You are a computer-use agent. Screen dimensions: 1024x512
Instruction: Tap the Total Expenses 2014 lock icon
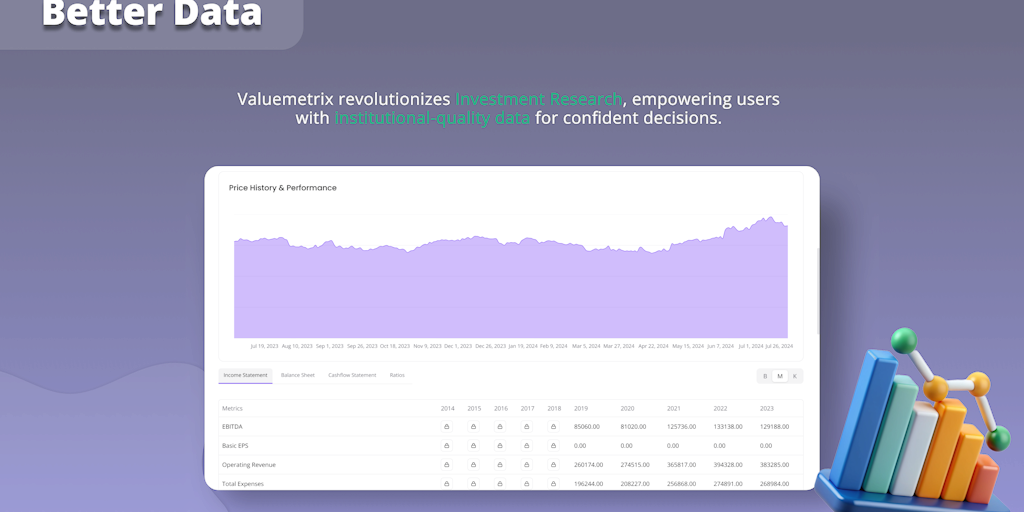447,484
